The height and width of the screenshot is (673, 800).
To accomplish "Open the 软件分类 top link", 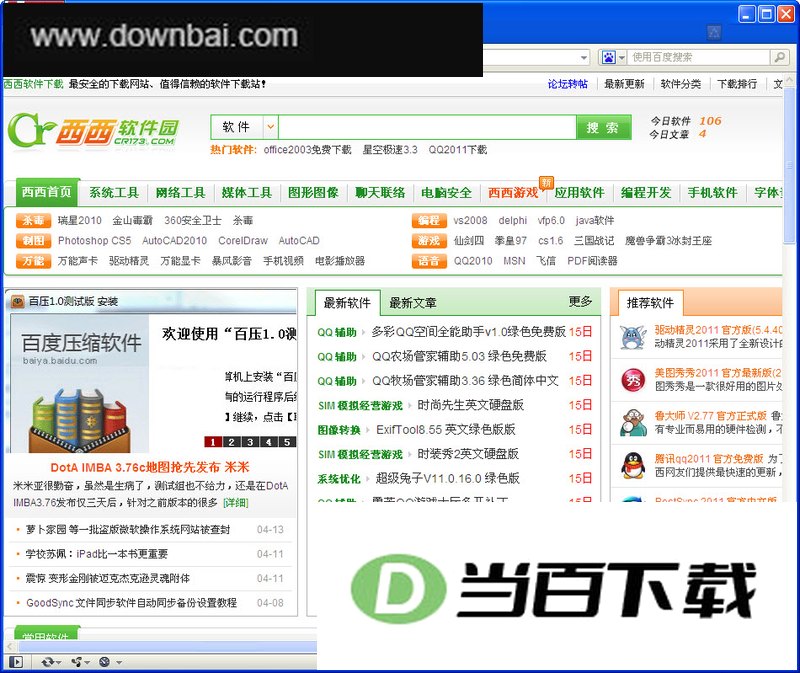I will tap(681, 84).
